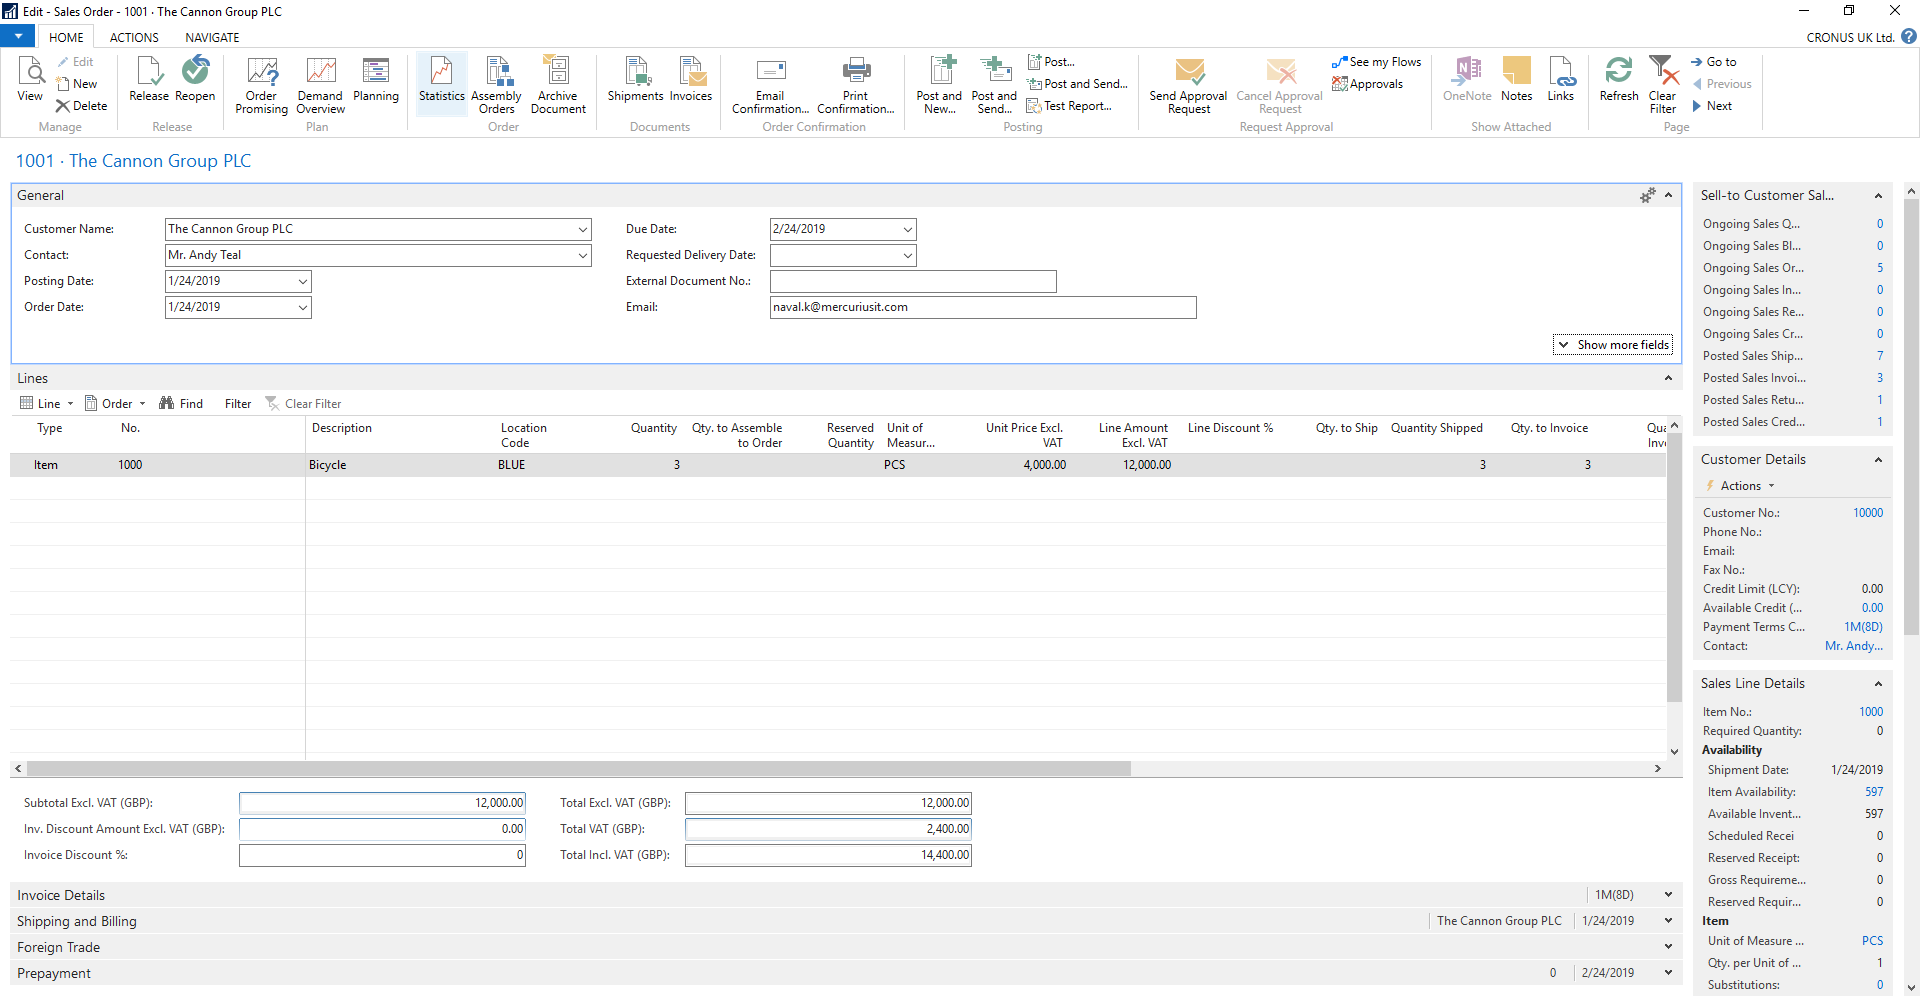The image size is (1920, 1004).
Task: Clear Filter in Page group
Action: 1663,85
